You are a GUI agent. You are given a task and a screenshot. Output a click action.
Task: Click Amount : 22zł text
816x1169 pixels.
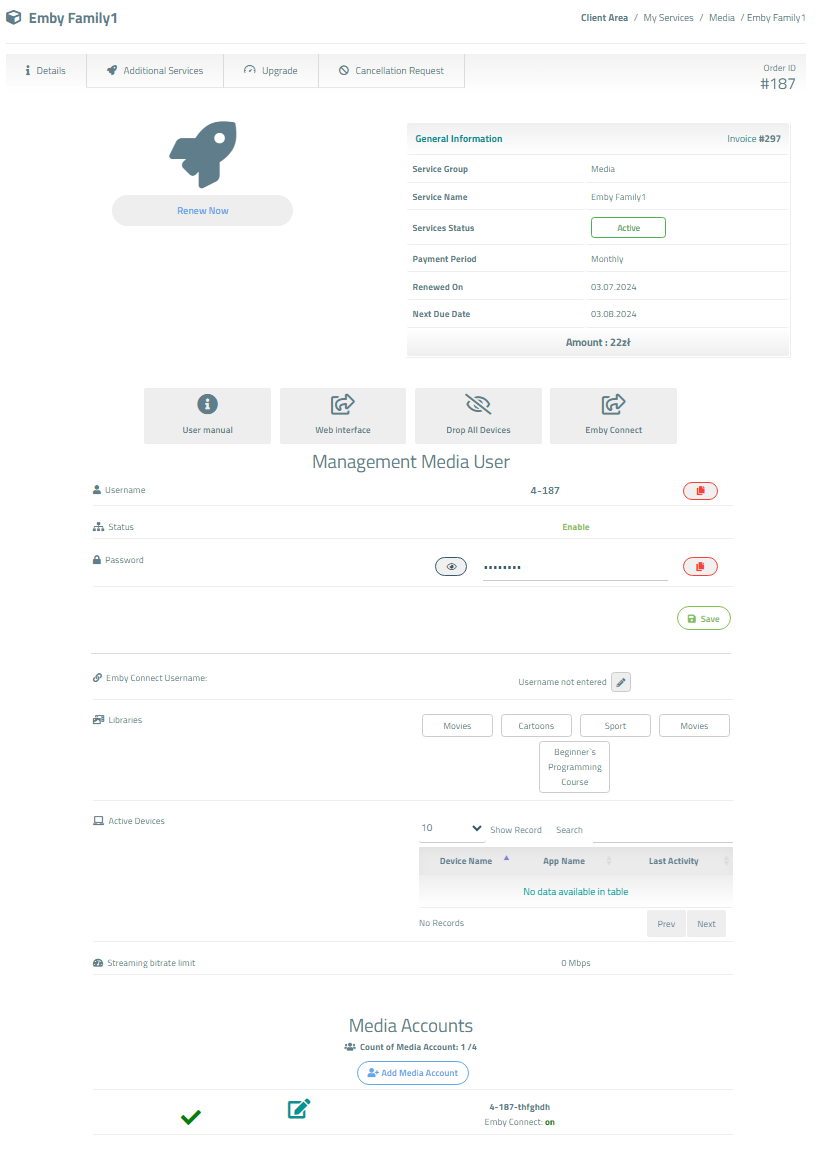[x=598, y=343]
